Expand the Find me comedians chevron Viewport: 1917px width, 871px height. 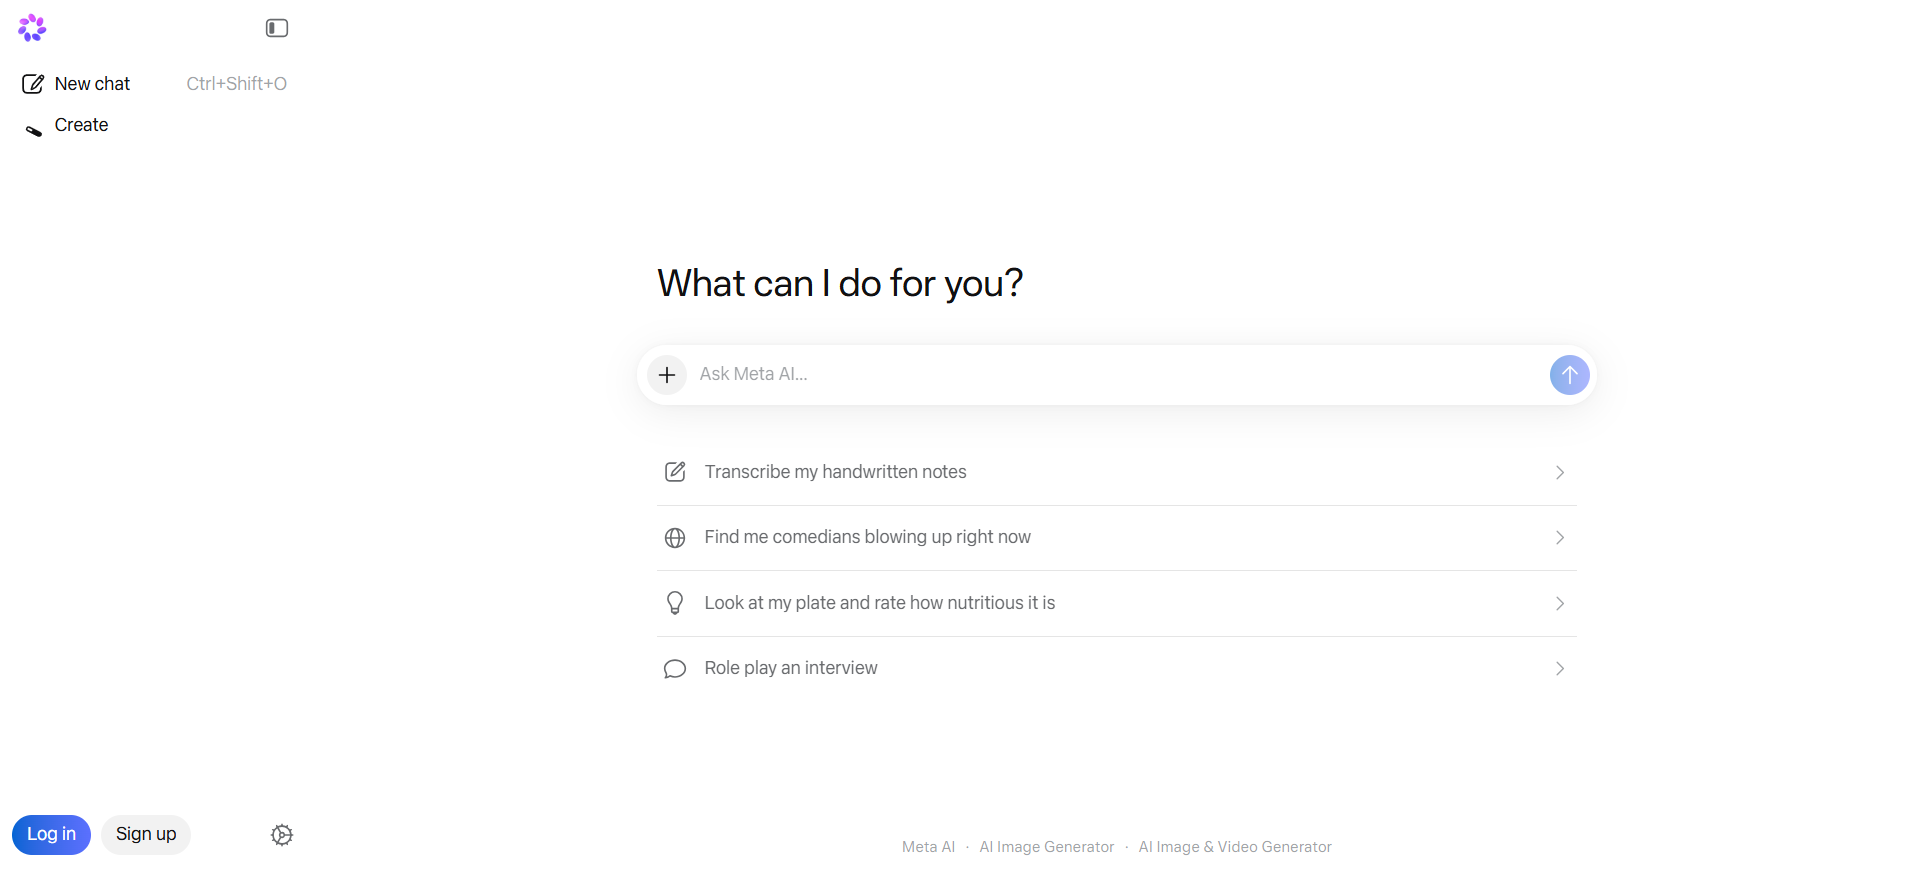pyautogui.click(x=1559, y=538)
